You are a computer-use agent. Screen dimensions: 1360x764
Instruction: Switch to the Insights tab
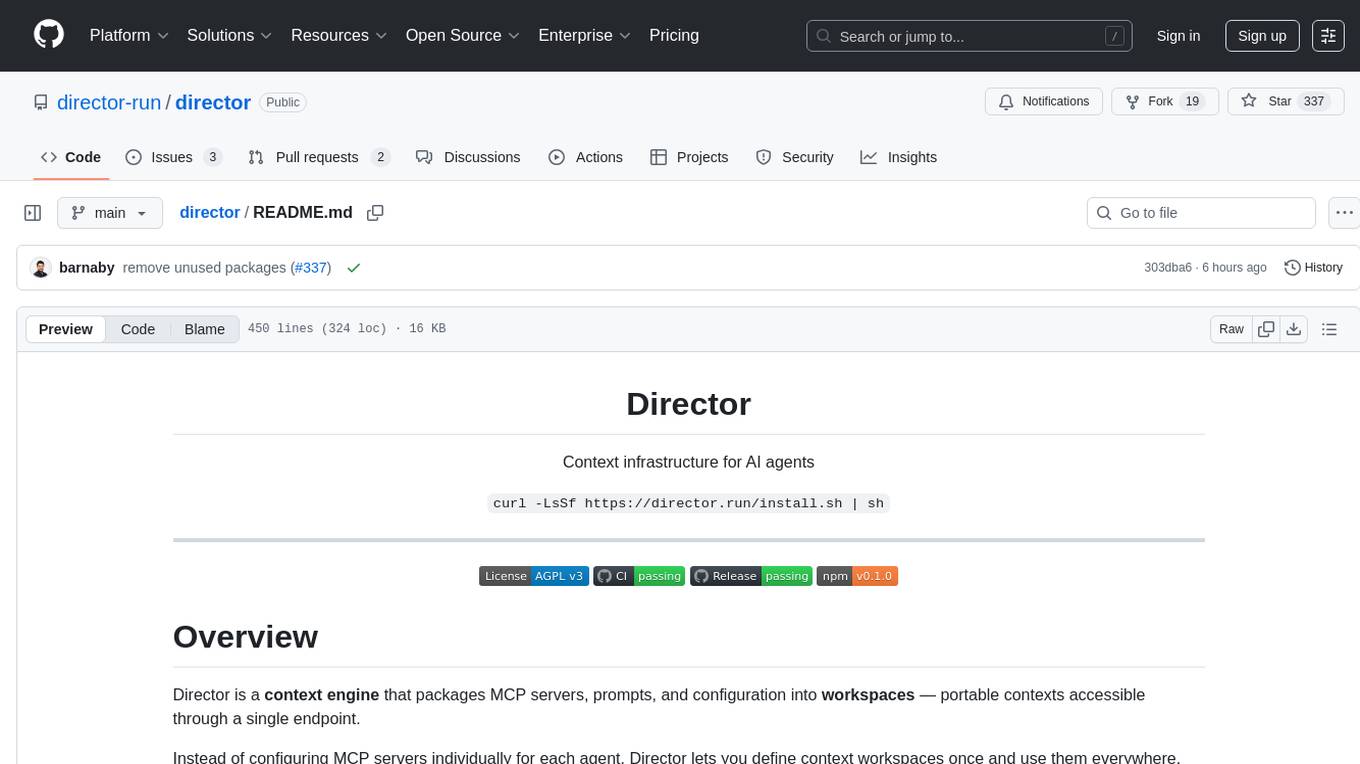(x=899, y=157)
